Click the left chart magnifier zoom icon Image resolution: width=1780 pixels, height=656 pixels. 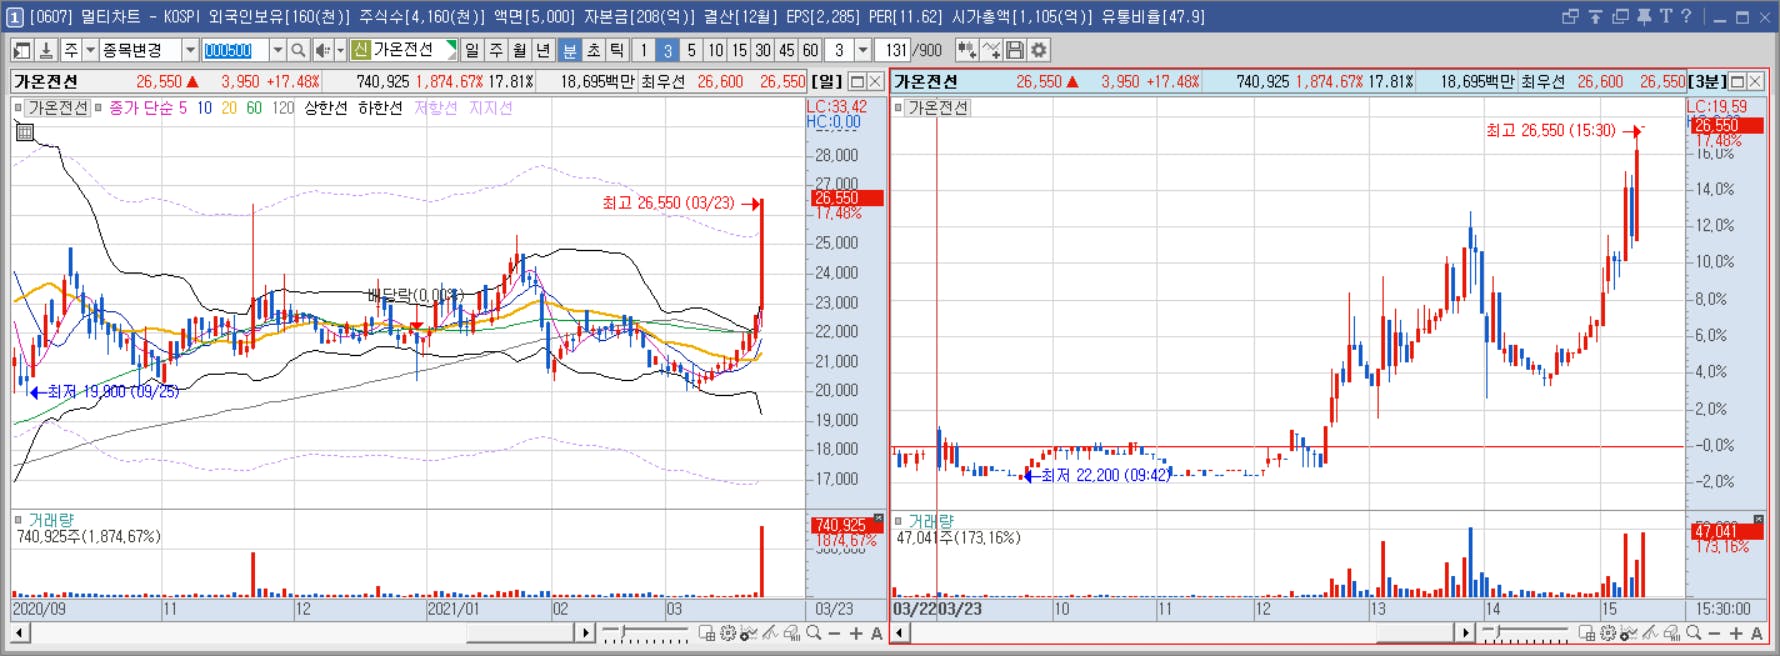[814, 633]
